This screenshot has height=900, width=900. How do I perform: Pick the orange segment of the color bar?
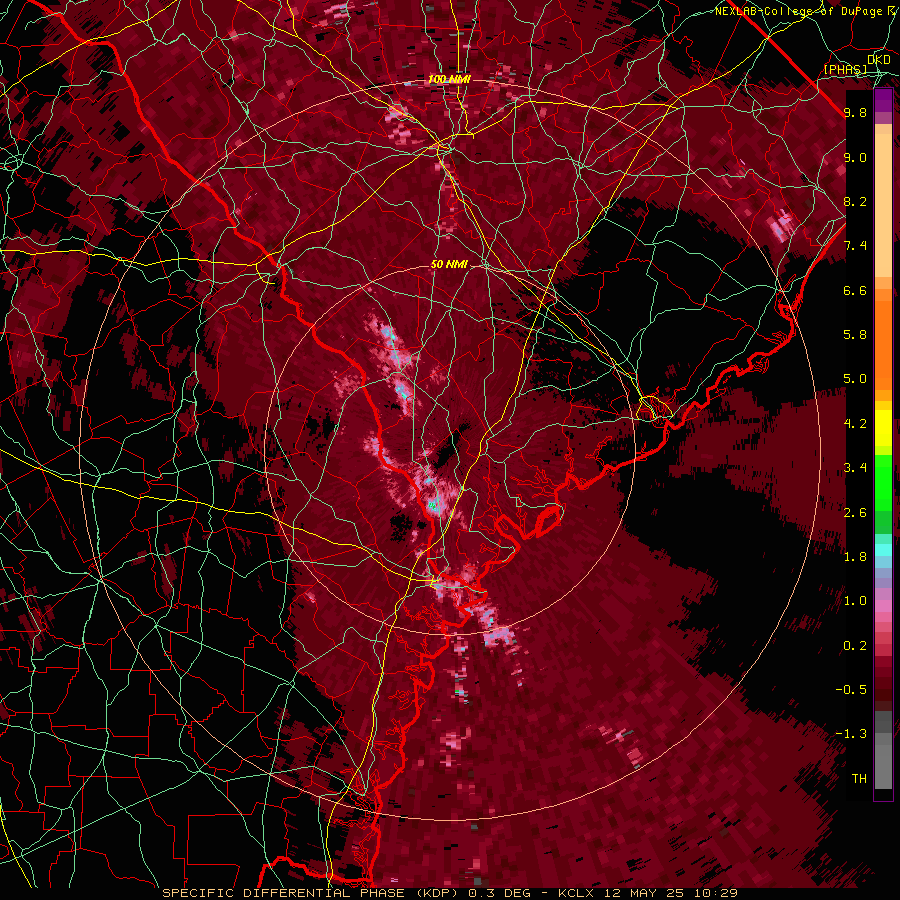coord(883,344)
